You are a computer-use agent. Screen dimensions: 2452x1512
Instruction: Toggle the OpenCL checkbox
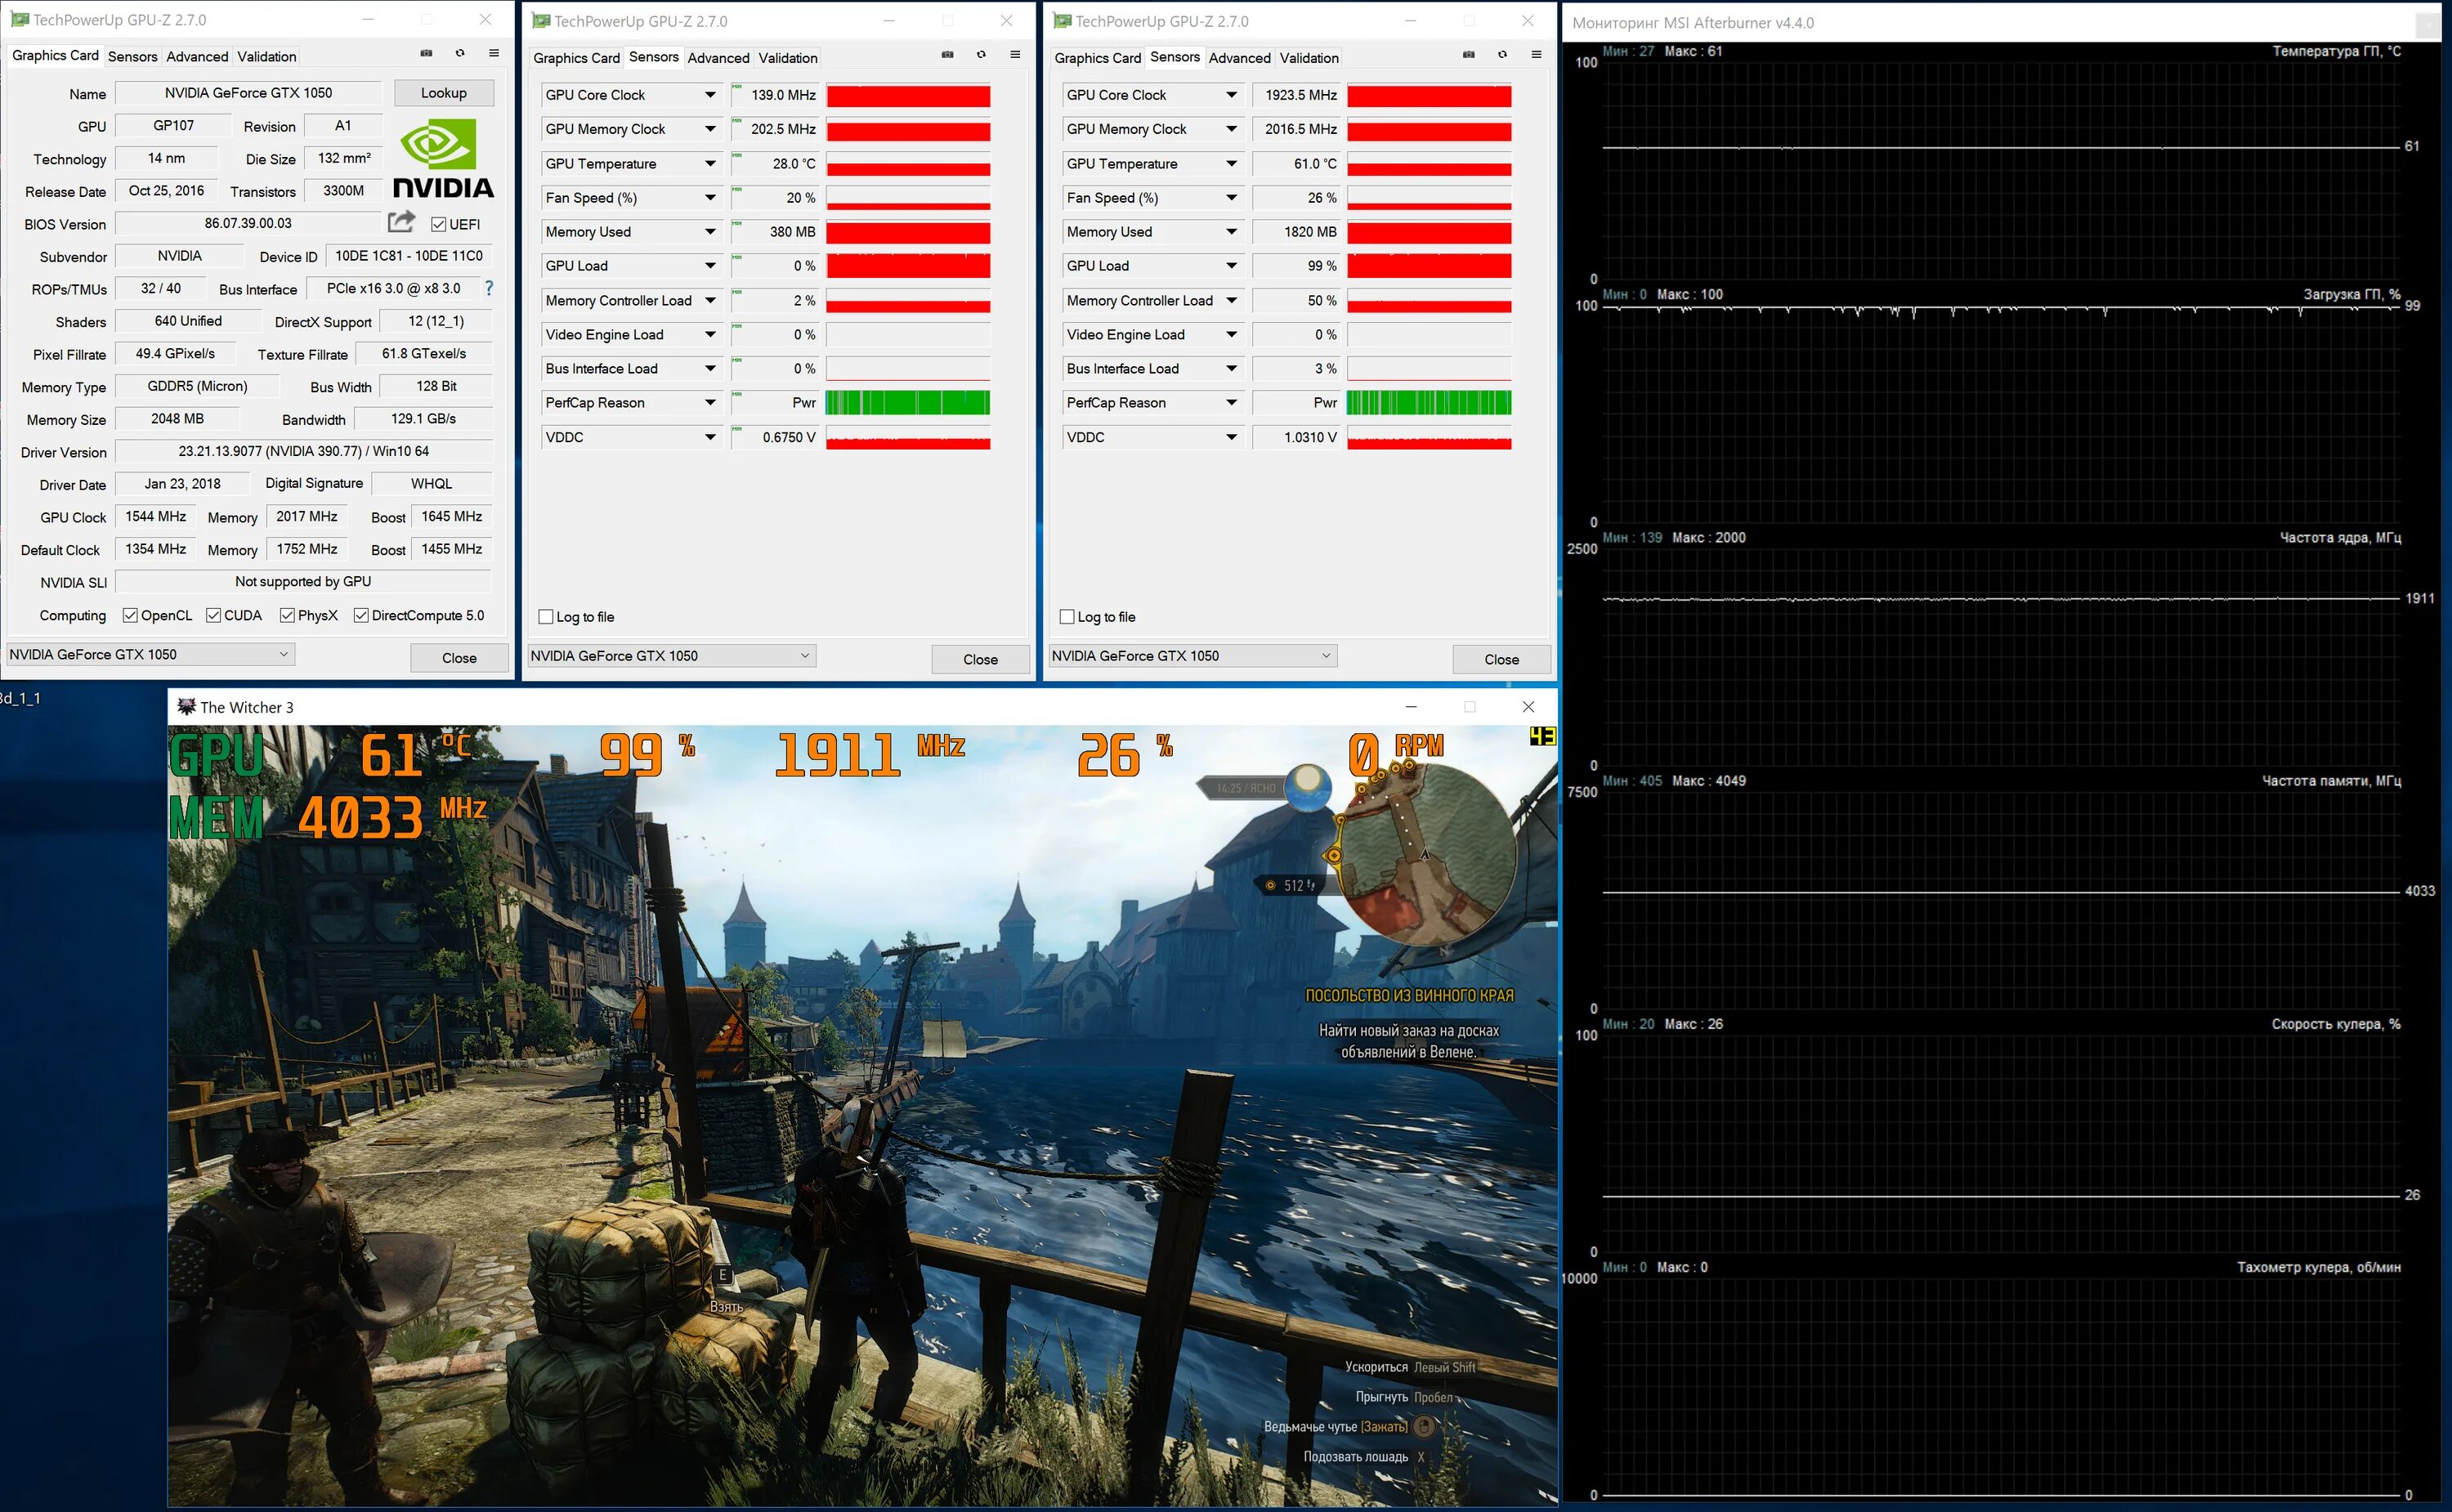coord(130,615)
